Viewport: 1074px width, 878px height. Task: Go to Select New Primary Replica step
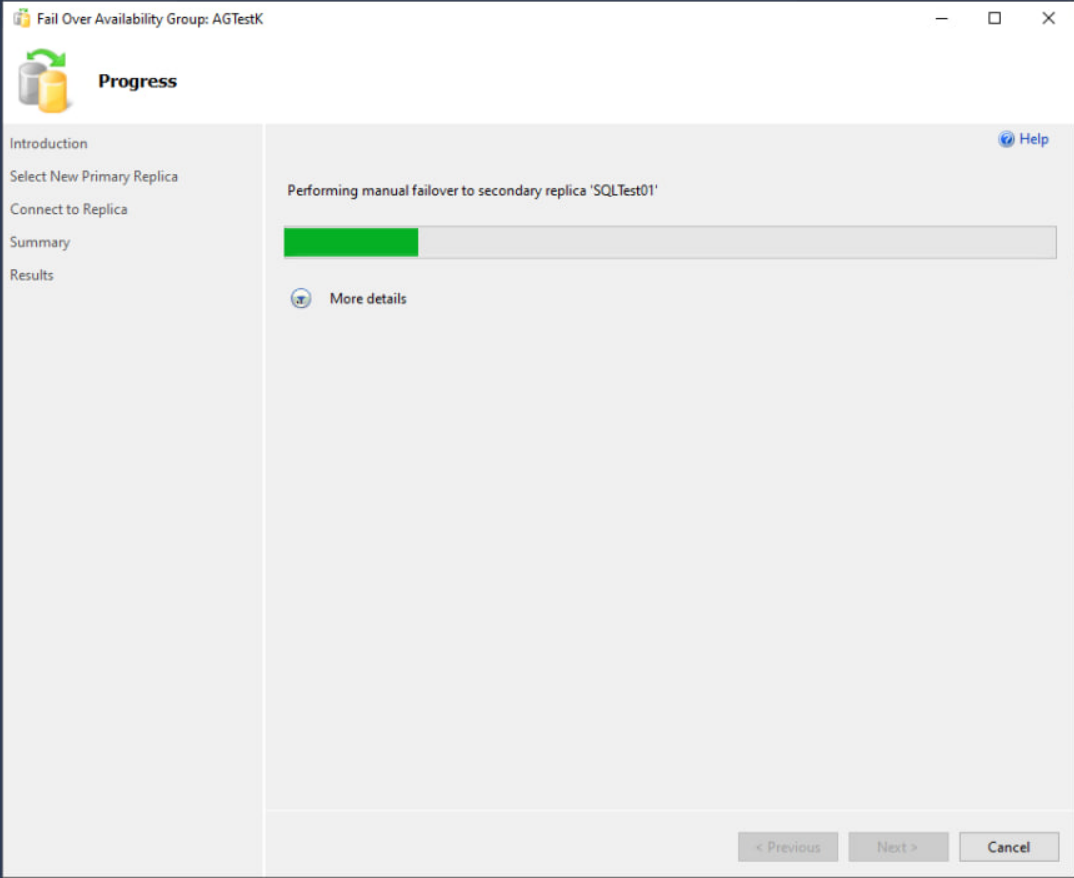pos(94,177)
